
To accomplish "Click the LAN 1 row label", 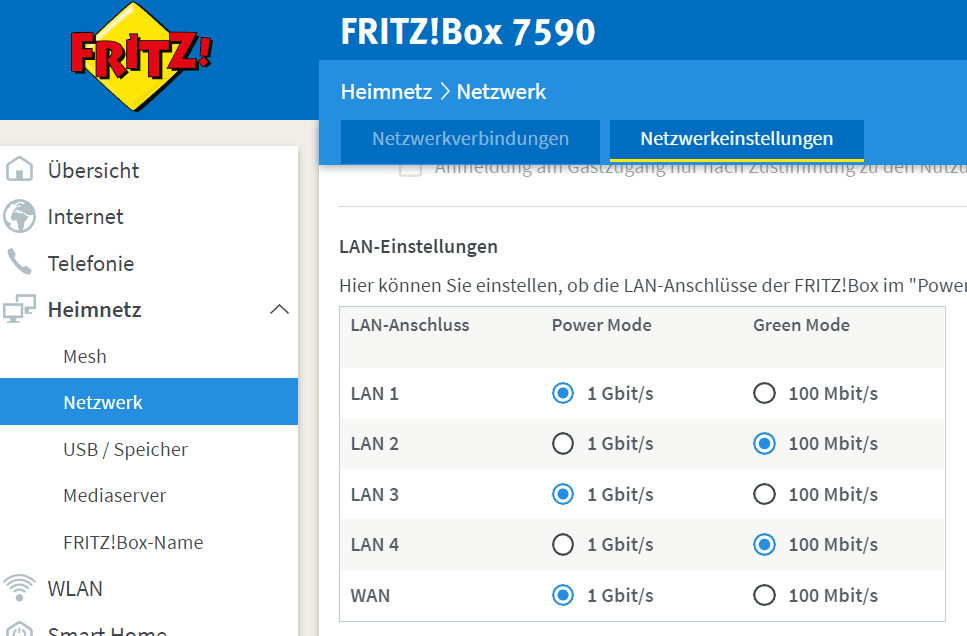I will coord(374,394).
